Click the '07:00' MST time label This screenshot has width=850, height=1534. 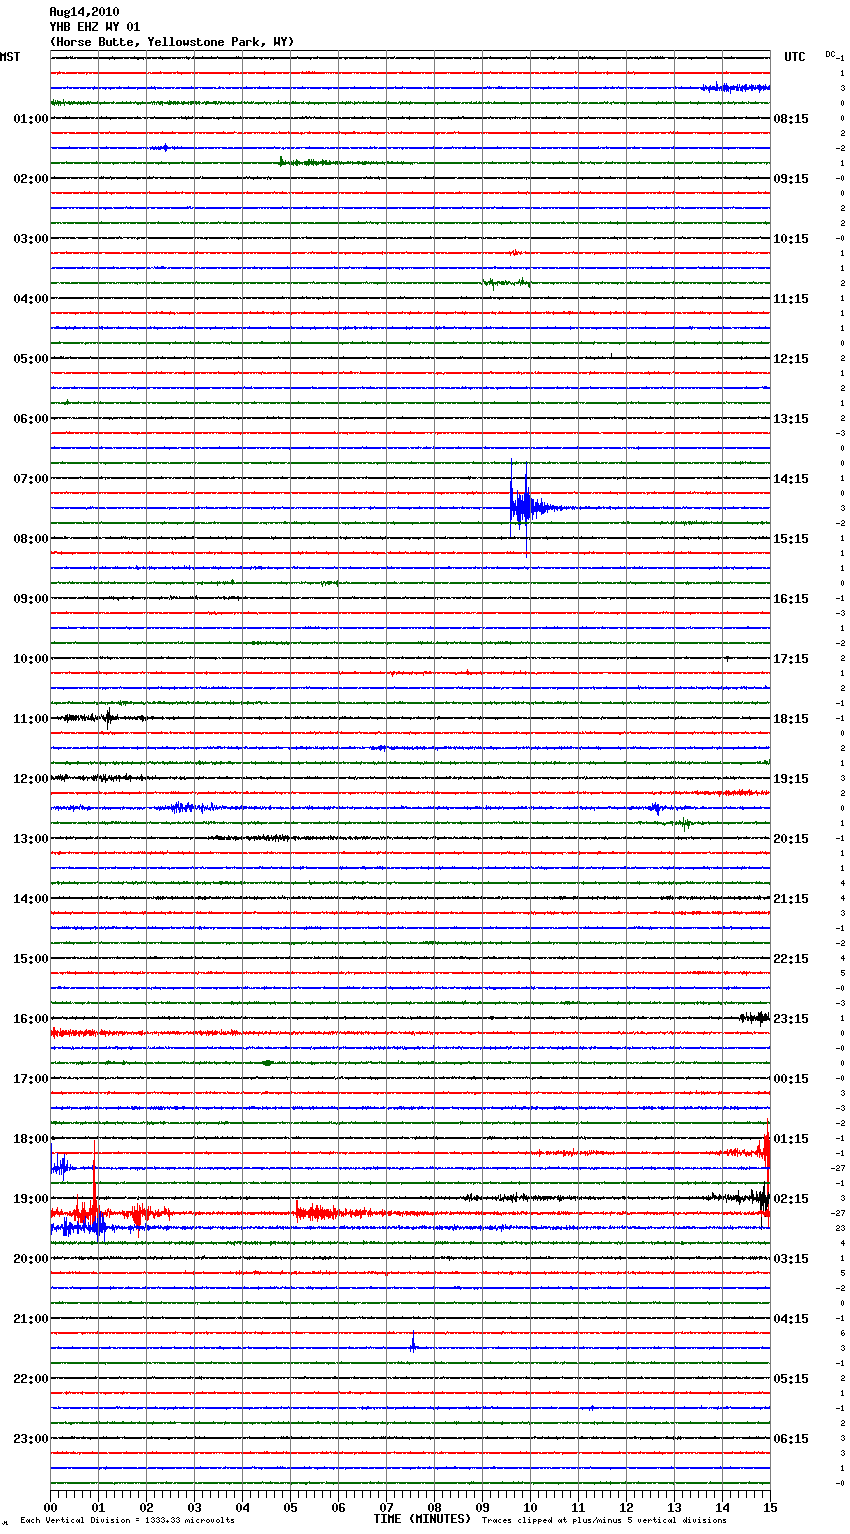pos(31,479)
